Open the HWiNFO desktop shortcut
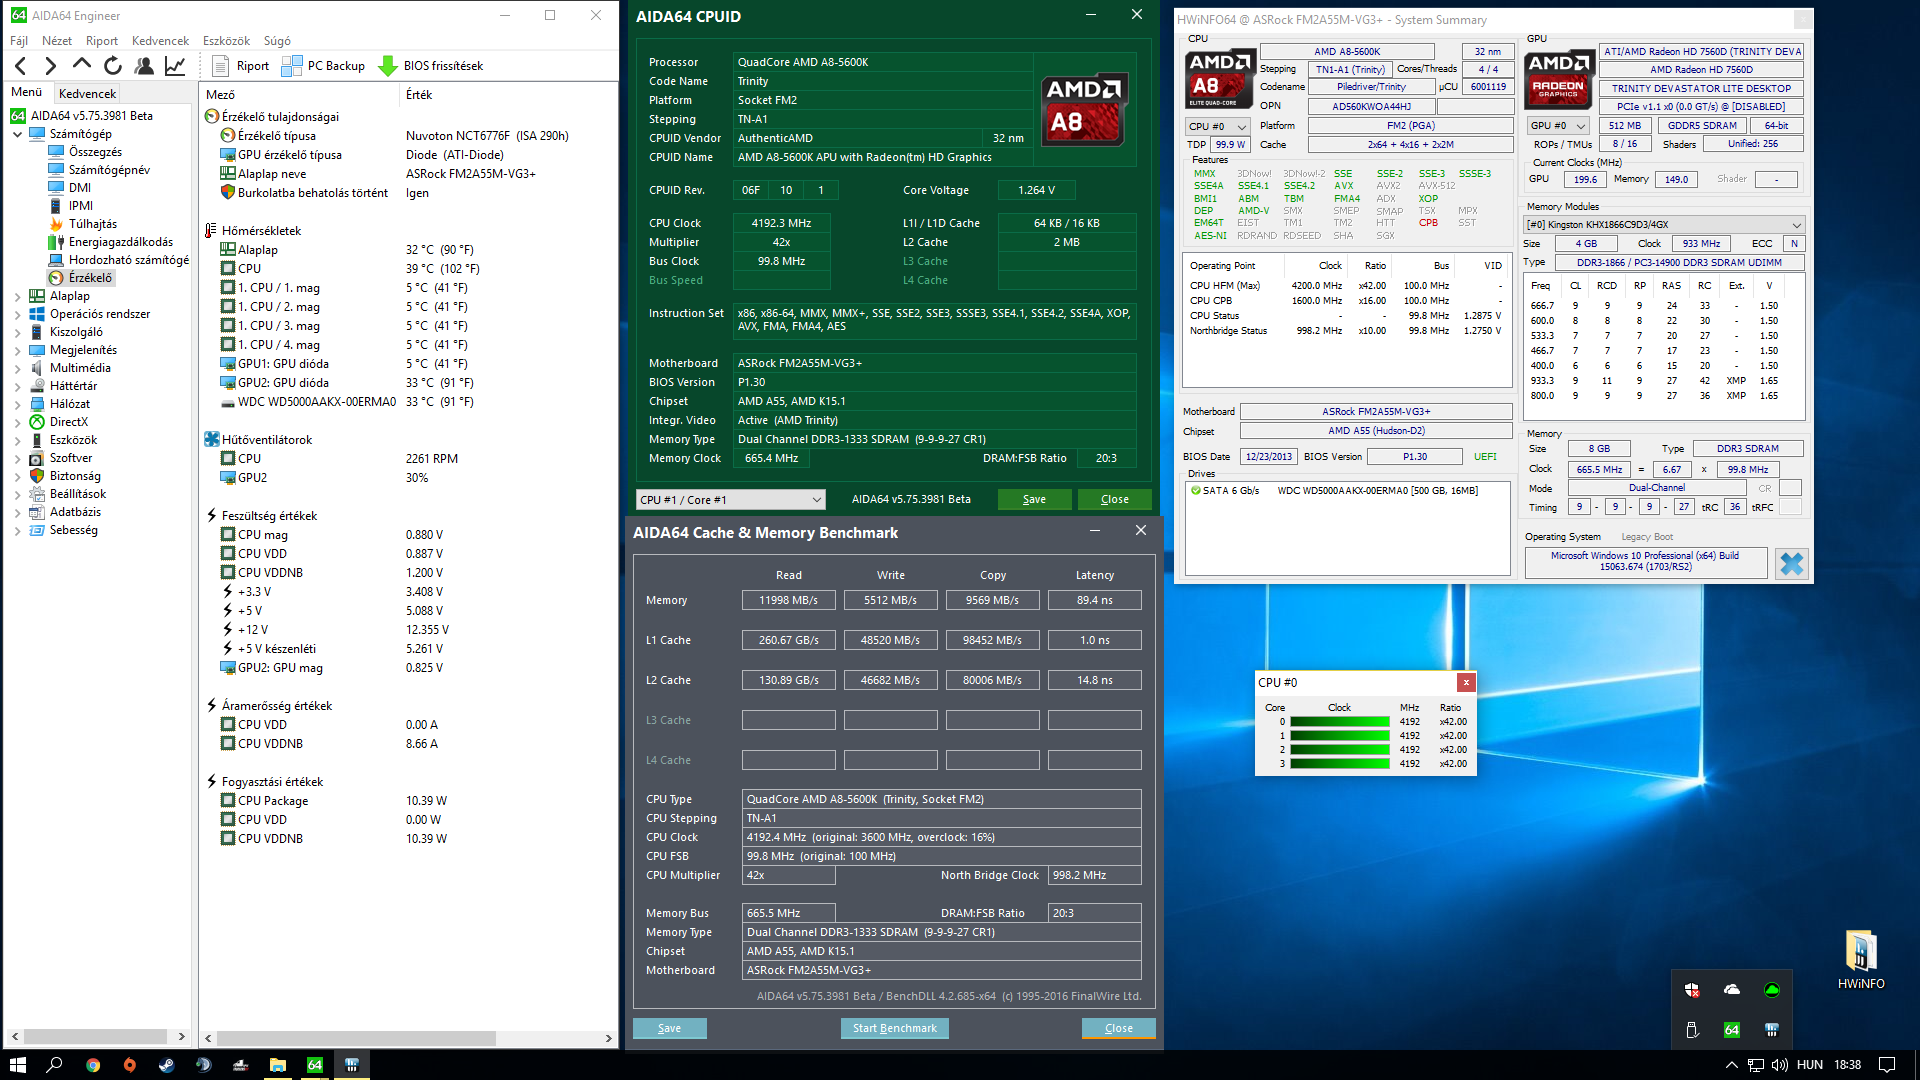This screenshot has height=1080, width=1920. [x=1860, y=960]
